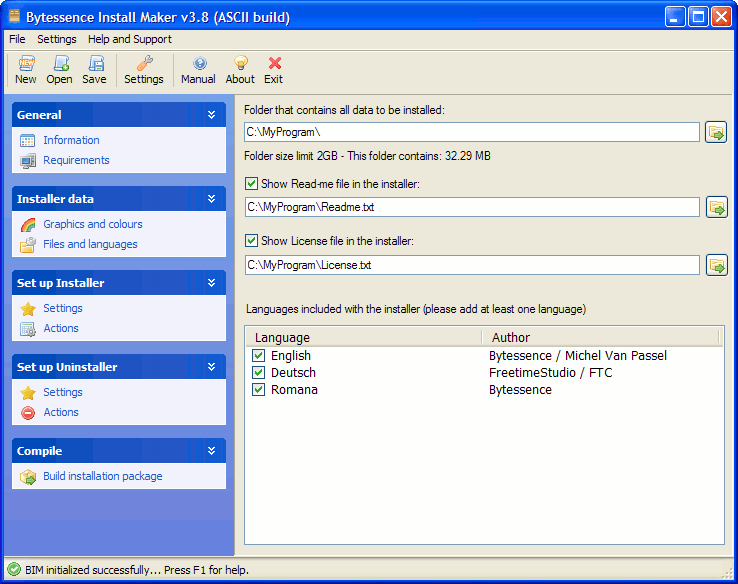Click the Readme.txt path input field
The height and width of the screenshot is (584, 738).
click(x=472, y=207)
